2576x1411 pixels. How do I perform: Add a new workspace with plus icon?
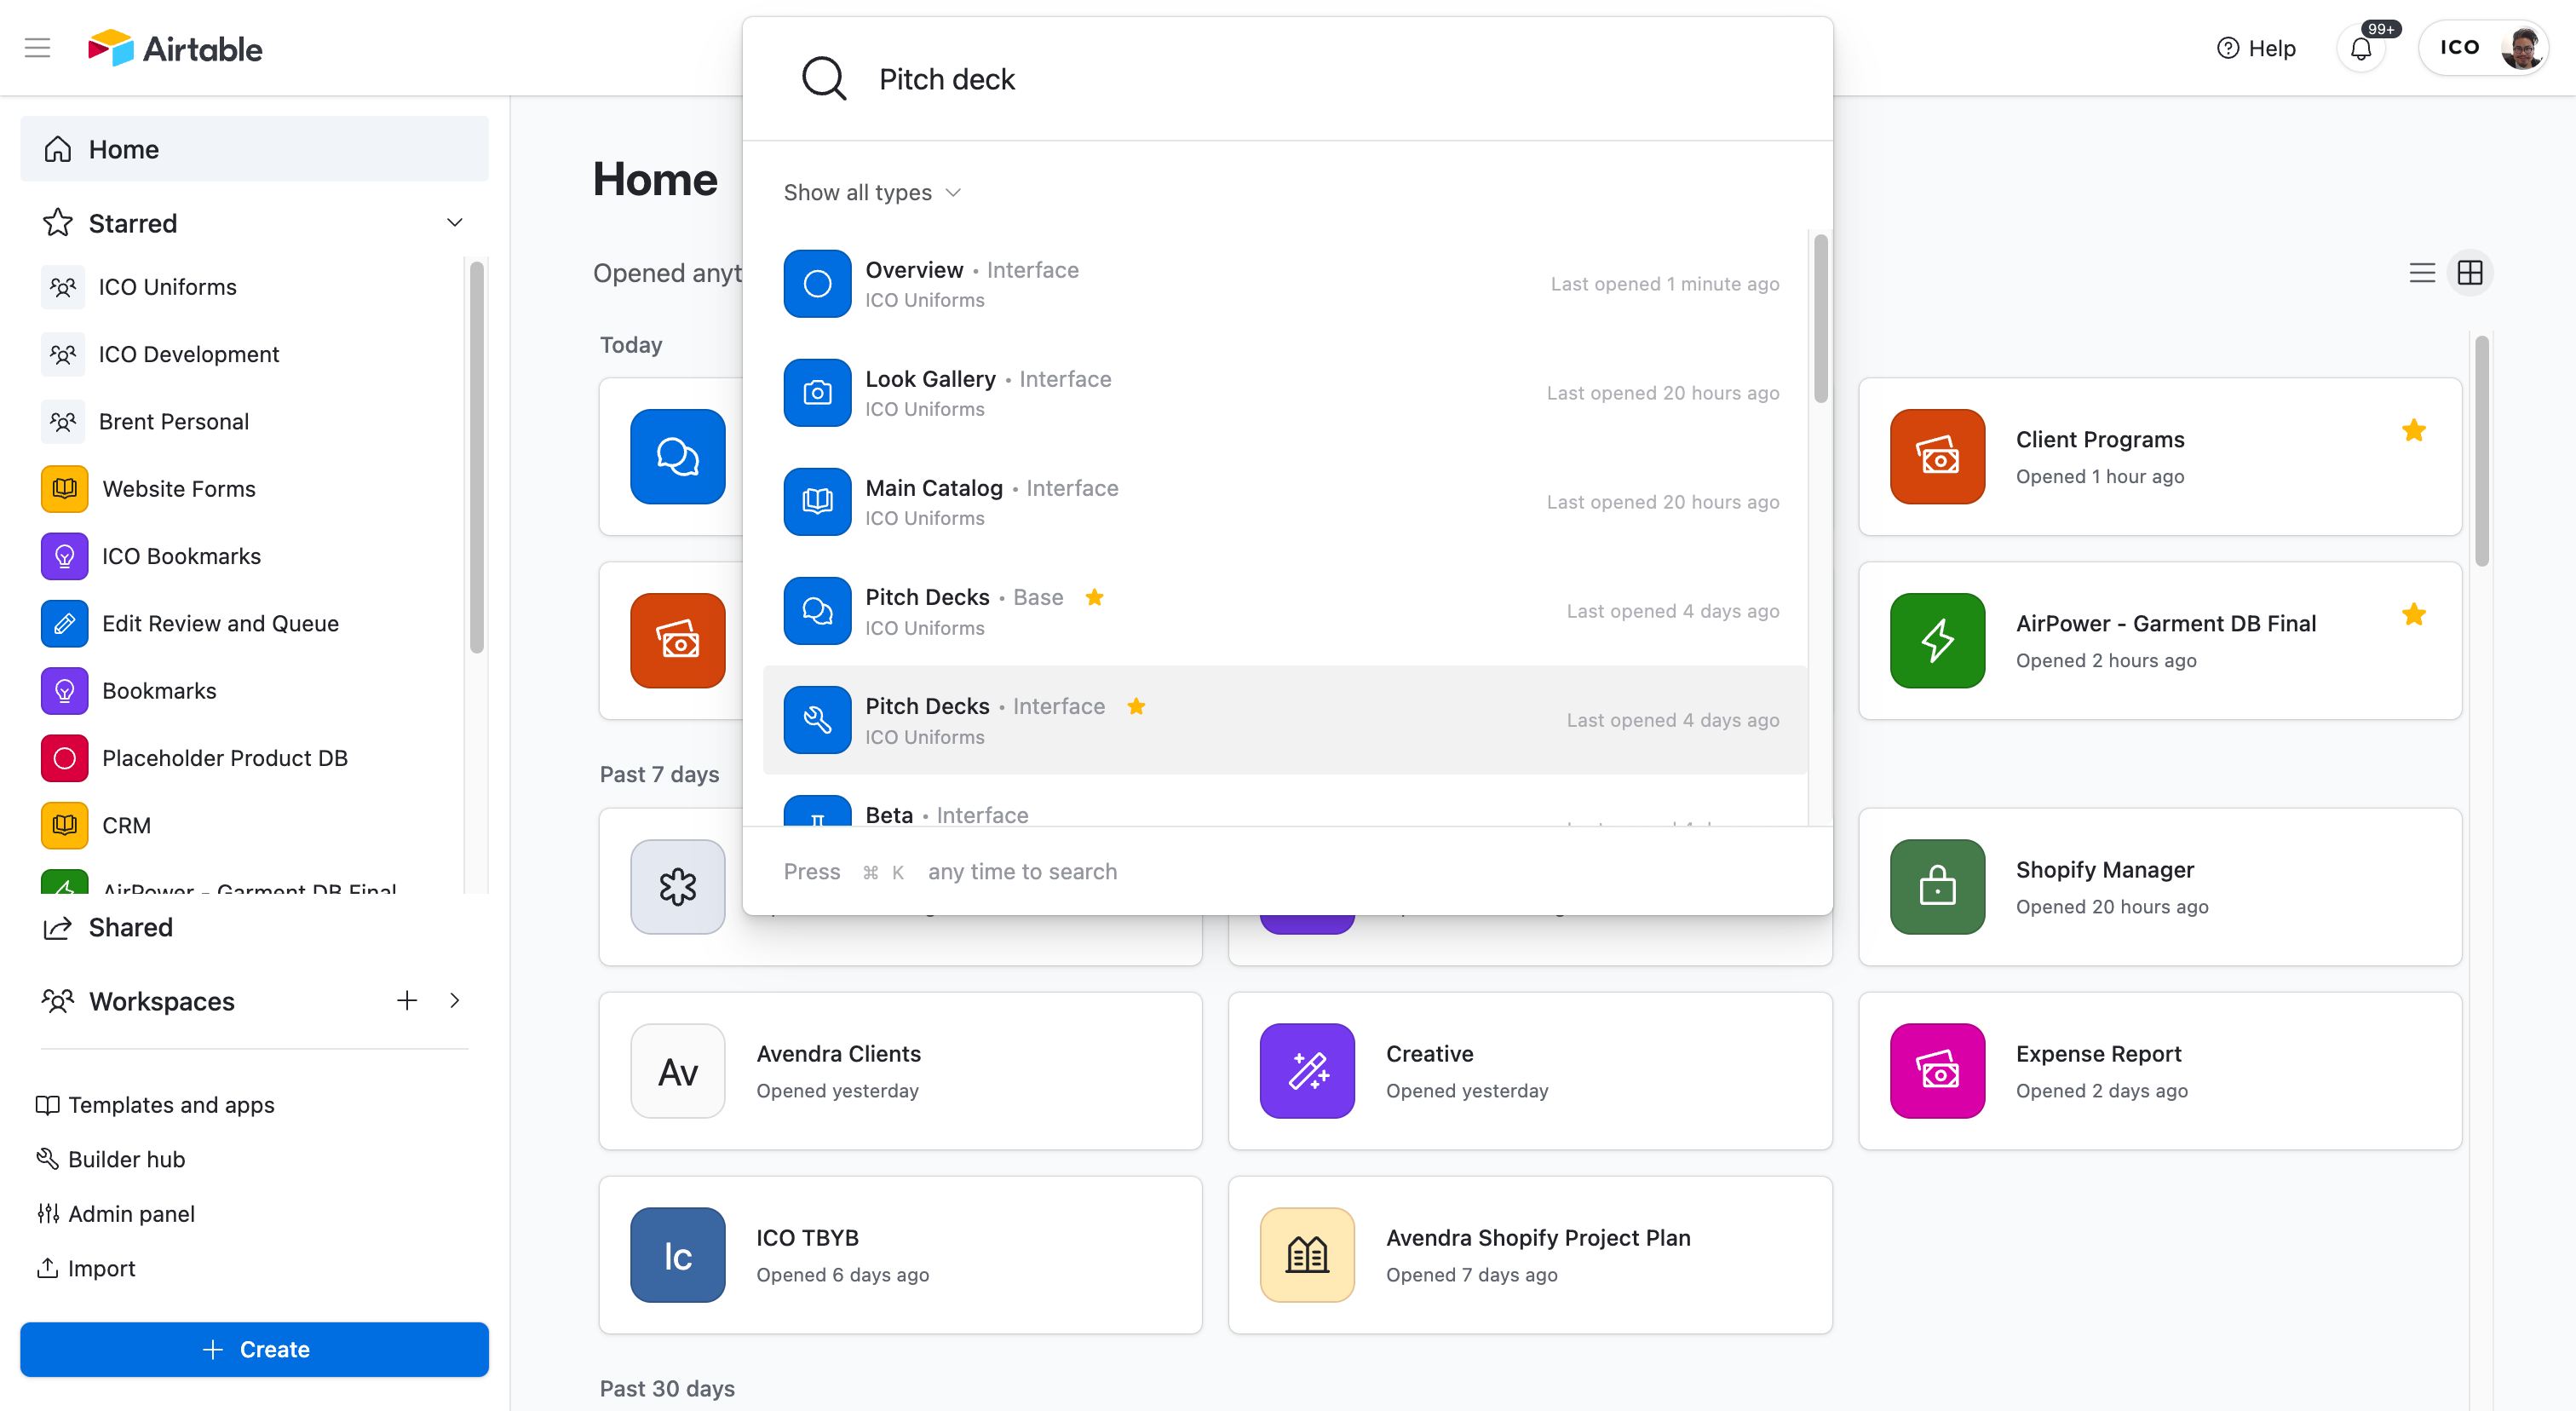[406, 1000]
